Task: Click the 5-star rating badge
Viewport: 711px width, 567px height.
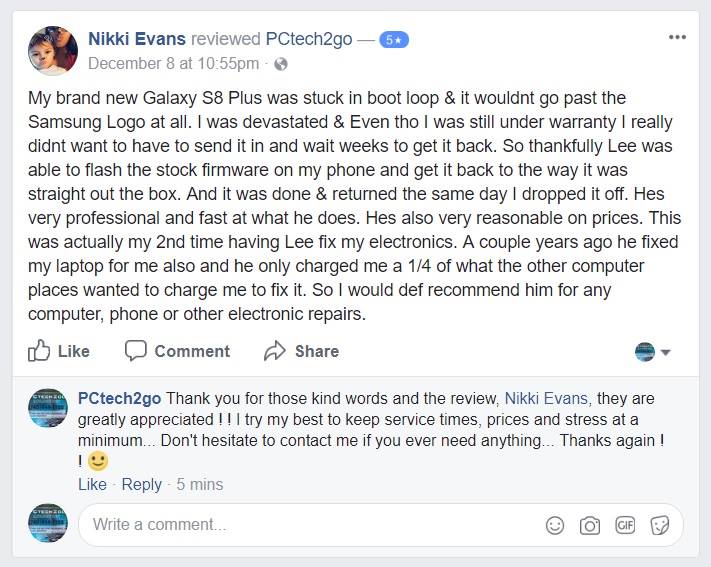Action: (393, 40)
